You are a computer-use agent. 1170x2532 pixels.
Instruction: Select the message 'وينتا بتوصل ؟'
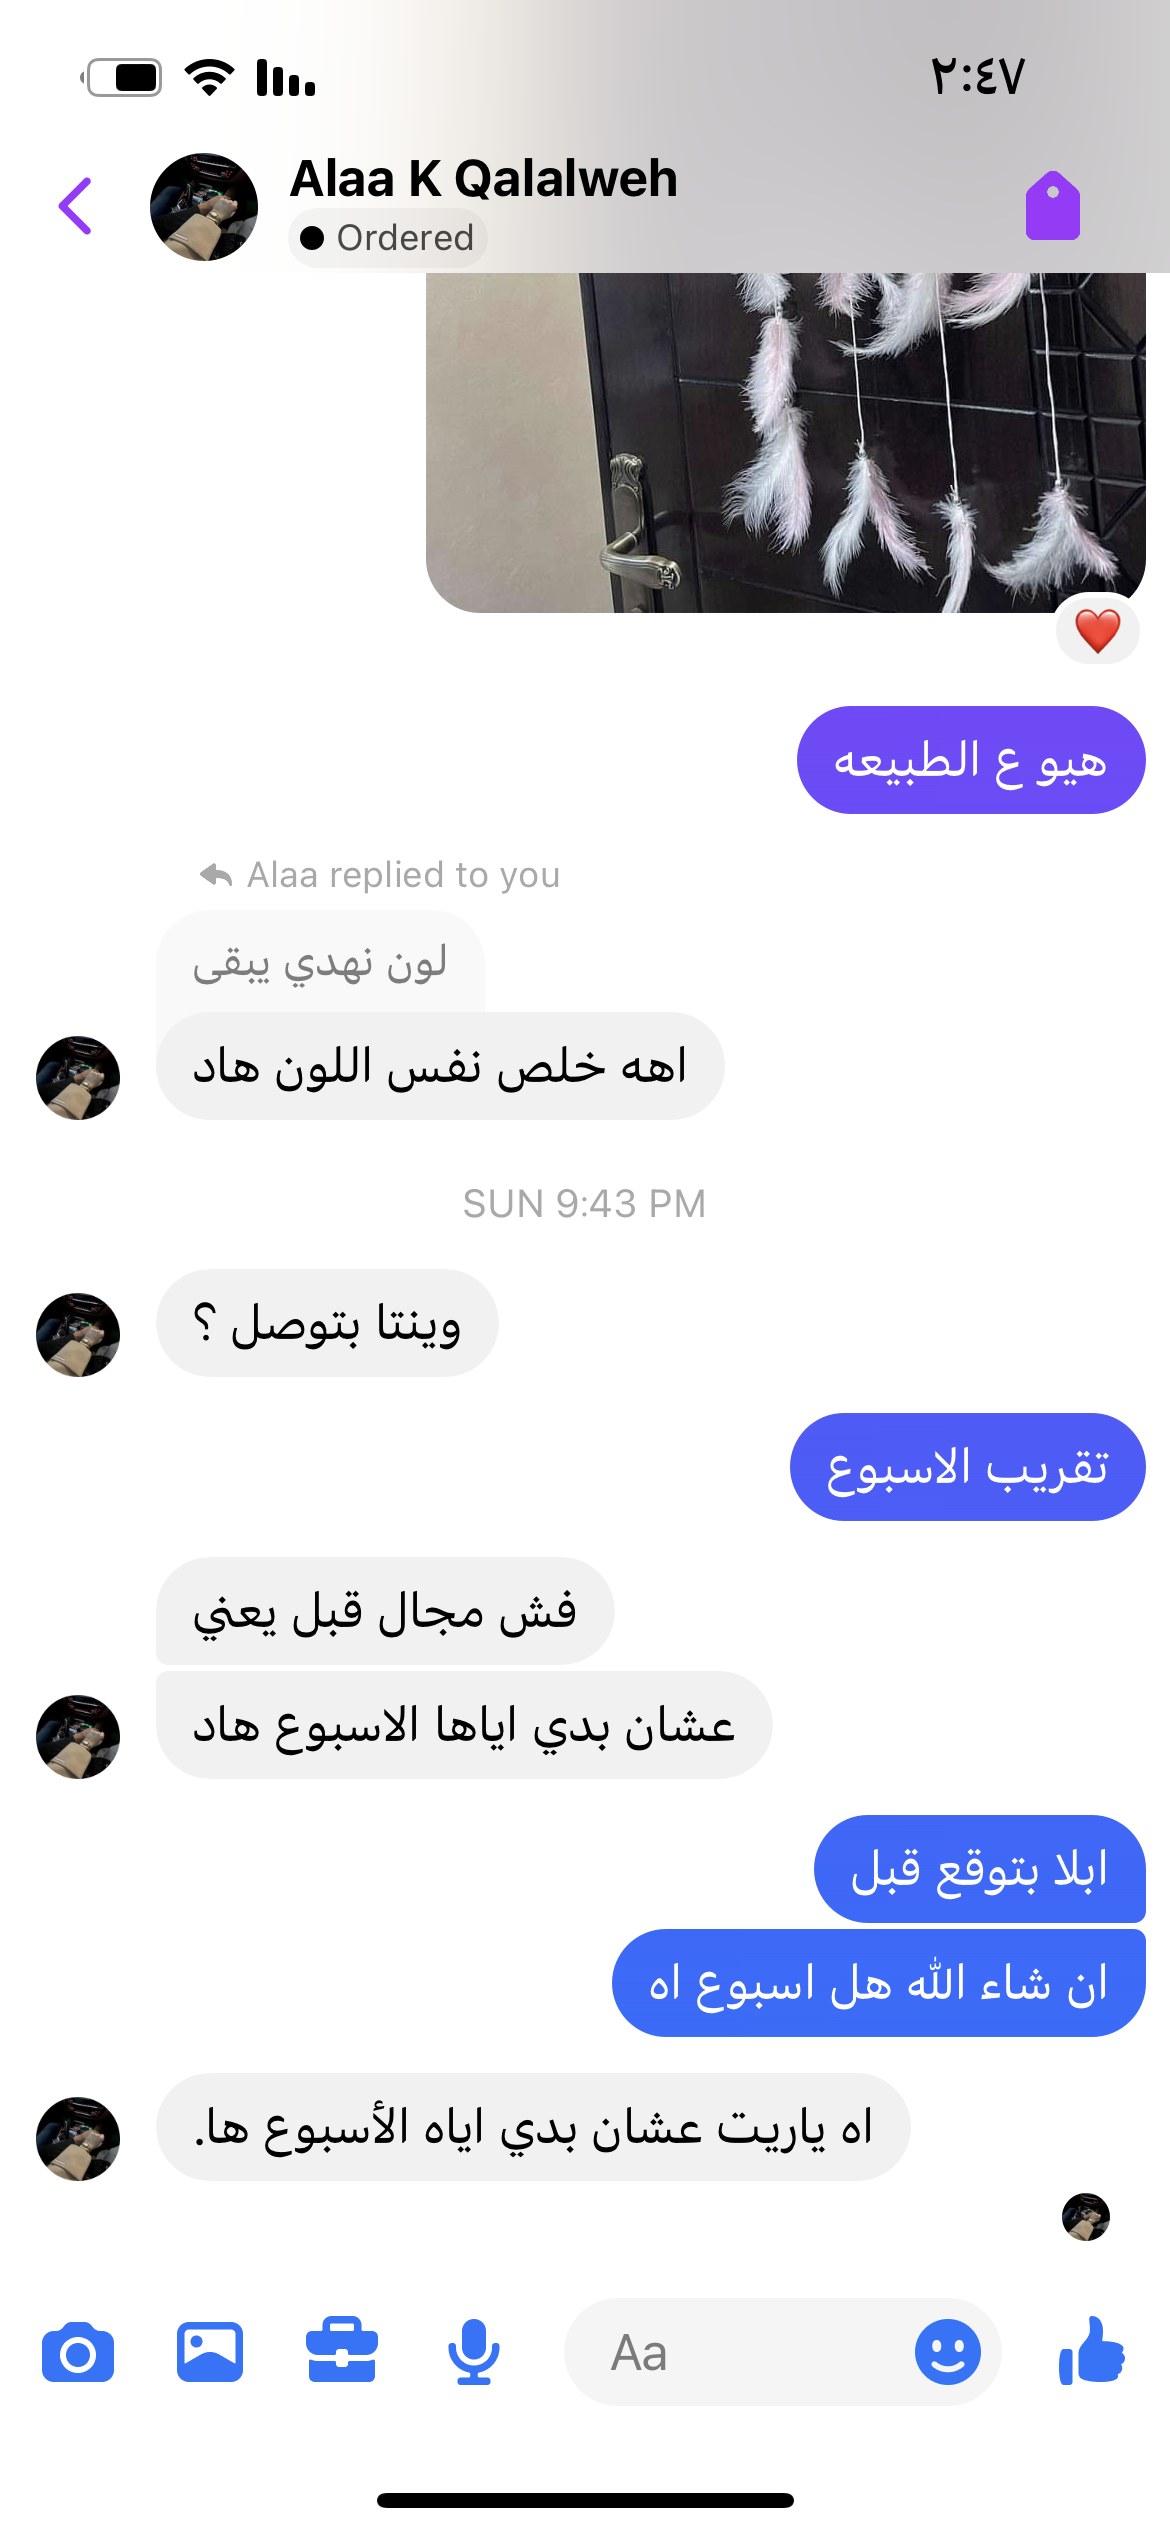point(327,1323)
